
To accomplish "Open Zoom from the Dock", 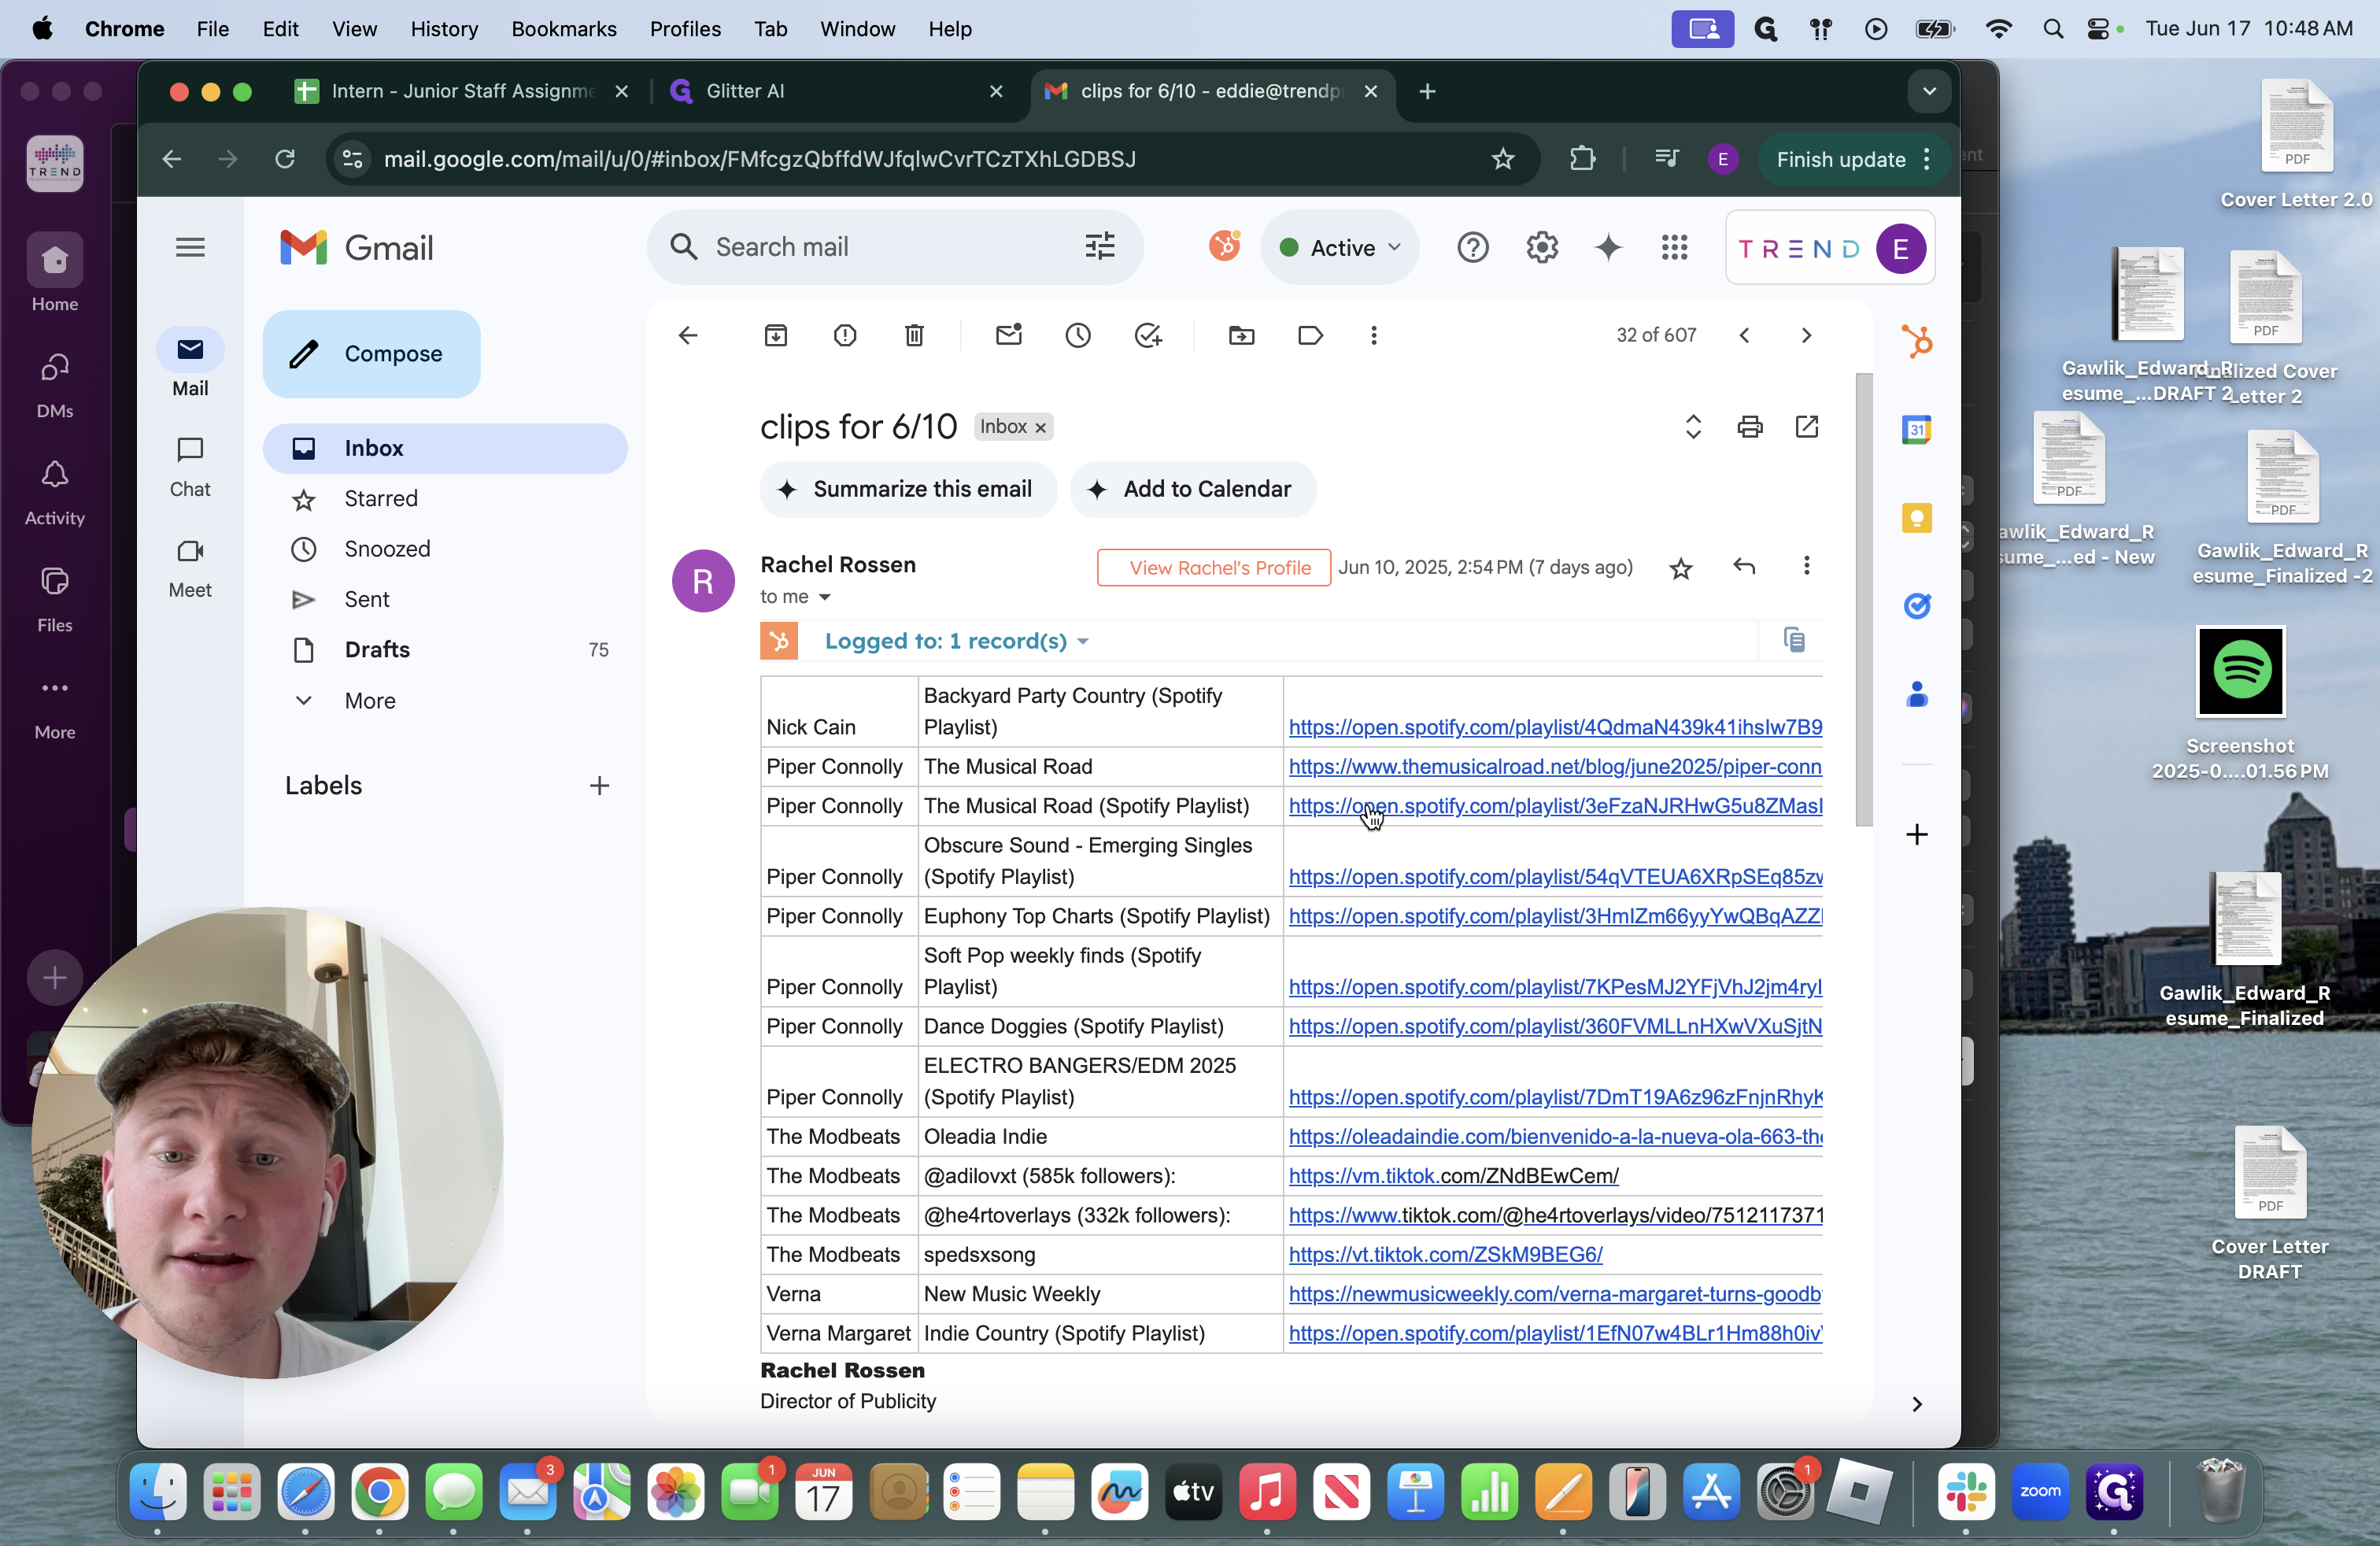I will (2040, 1492).
